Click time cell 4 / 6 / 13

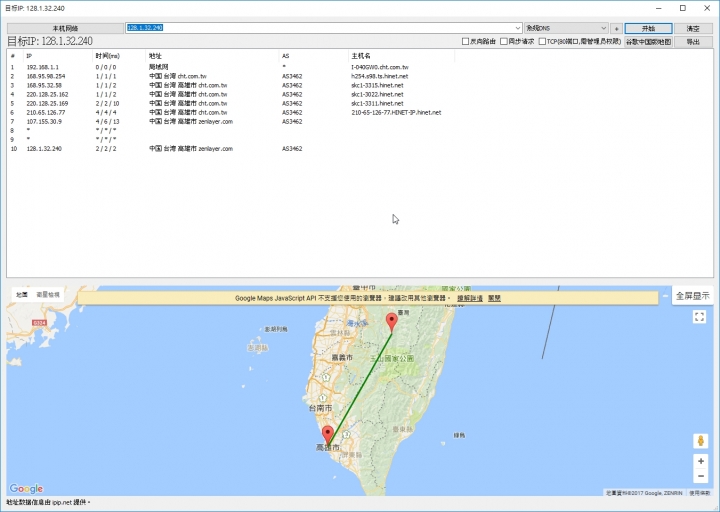107,122
